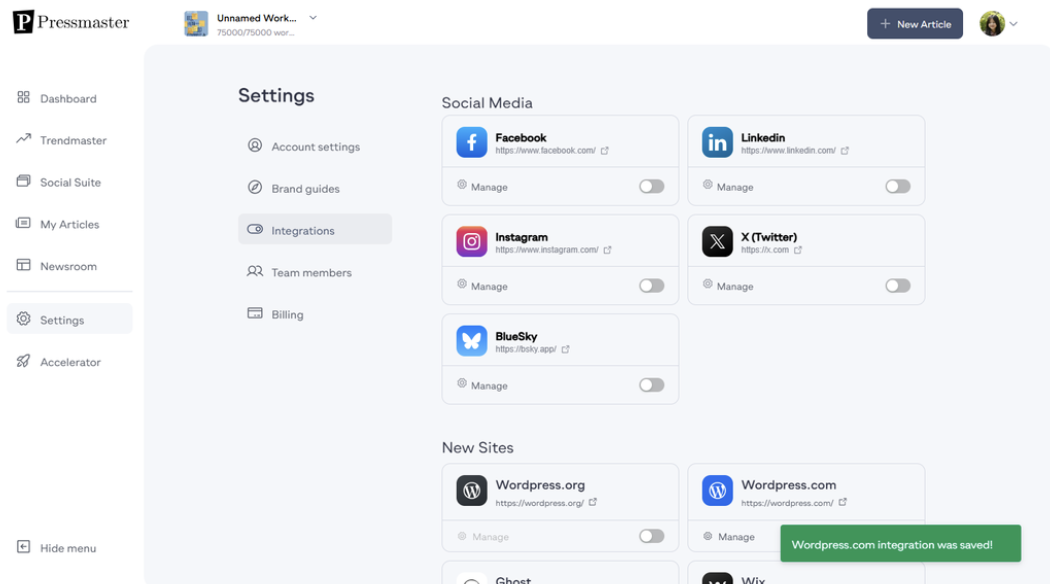Click LinkedIn Manage gear icon

pos(708,185)
